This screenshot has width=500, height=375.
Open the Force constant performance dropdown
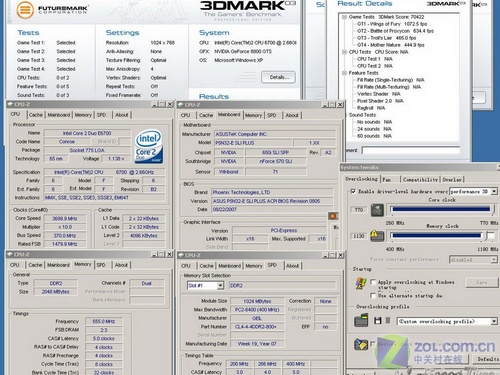494,259
